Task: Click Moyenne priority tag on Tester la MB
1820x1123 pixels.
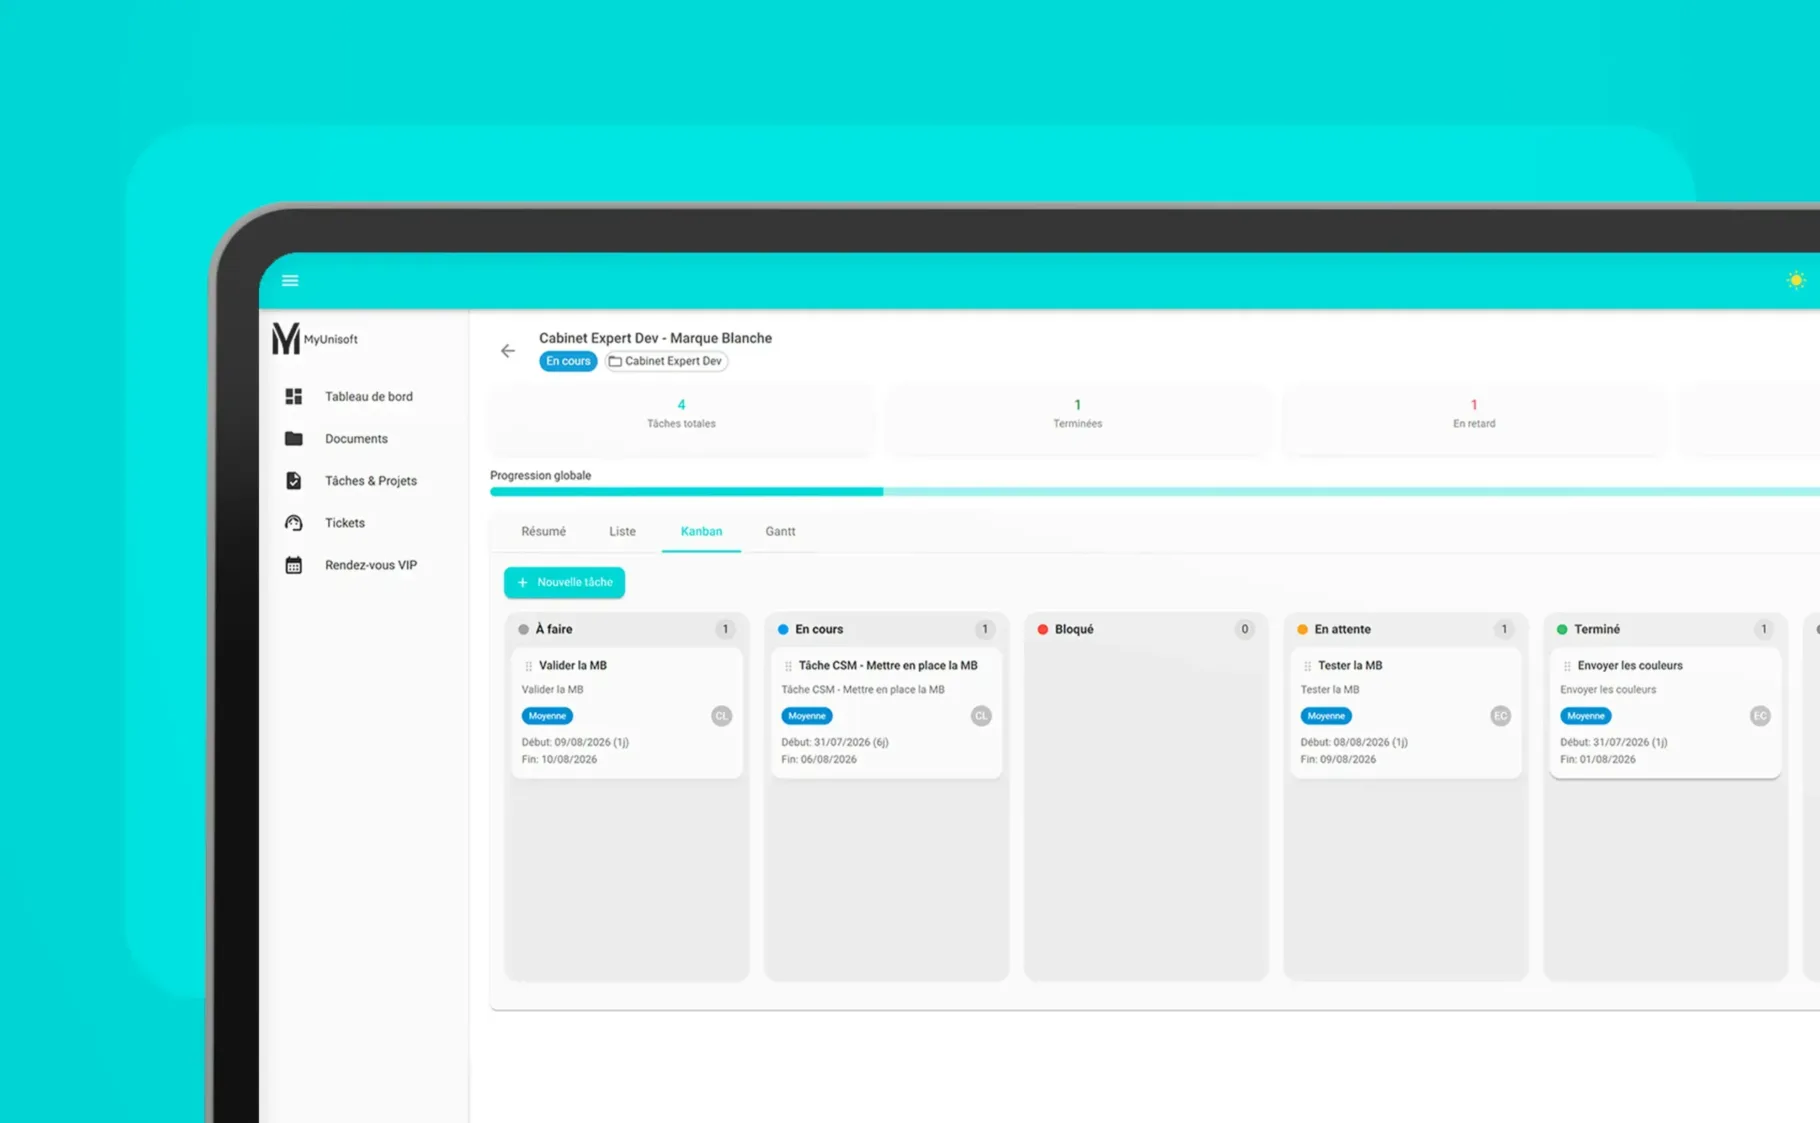Action: click(x=1326, y=716)
